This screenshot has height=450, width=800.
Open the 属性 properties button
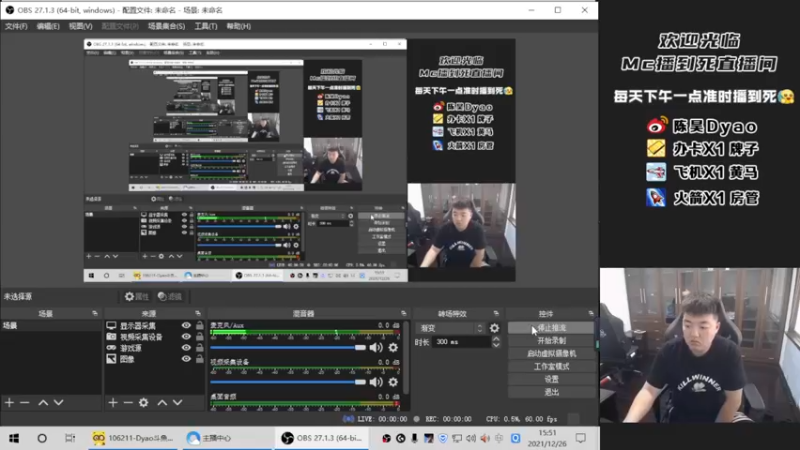pyautogui.click(x=137, y=296)
